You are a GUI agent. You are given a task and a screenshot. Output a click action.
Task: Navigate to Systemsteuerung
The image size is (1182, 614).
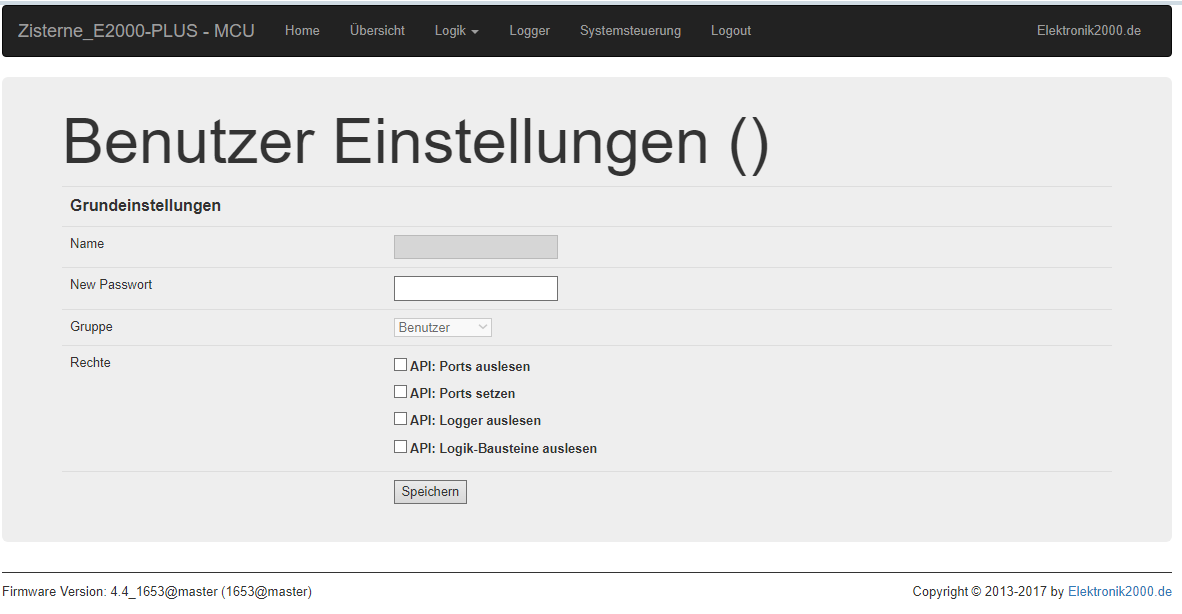click(x=630, y=31)
